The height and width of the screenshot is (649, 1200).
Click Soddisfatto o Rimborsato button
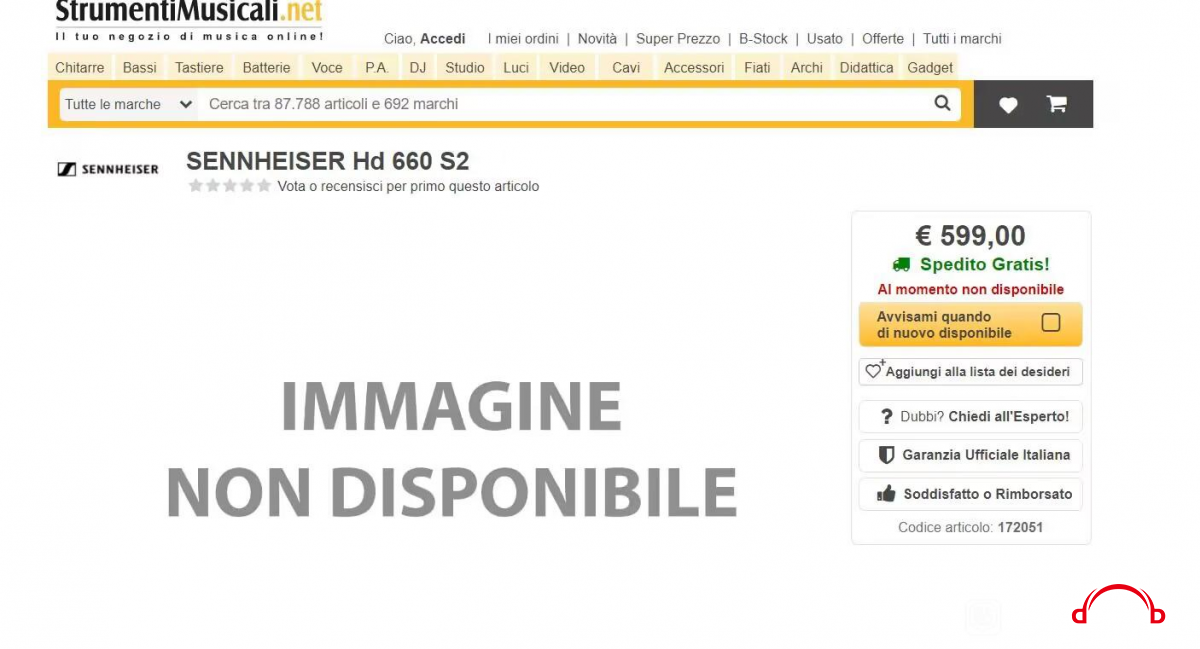[x=970, y=494]
